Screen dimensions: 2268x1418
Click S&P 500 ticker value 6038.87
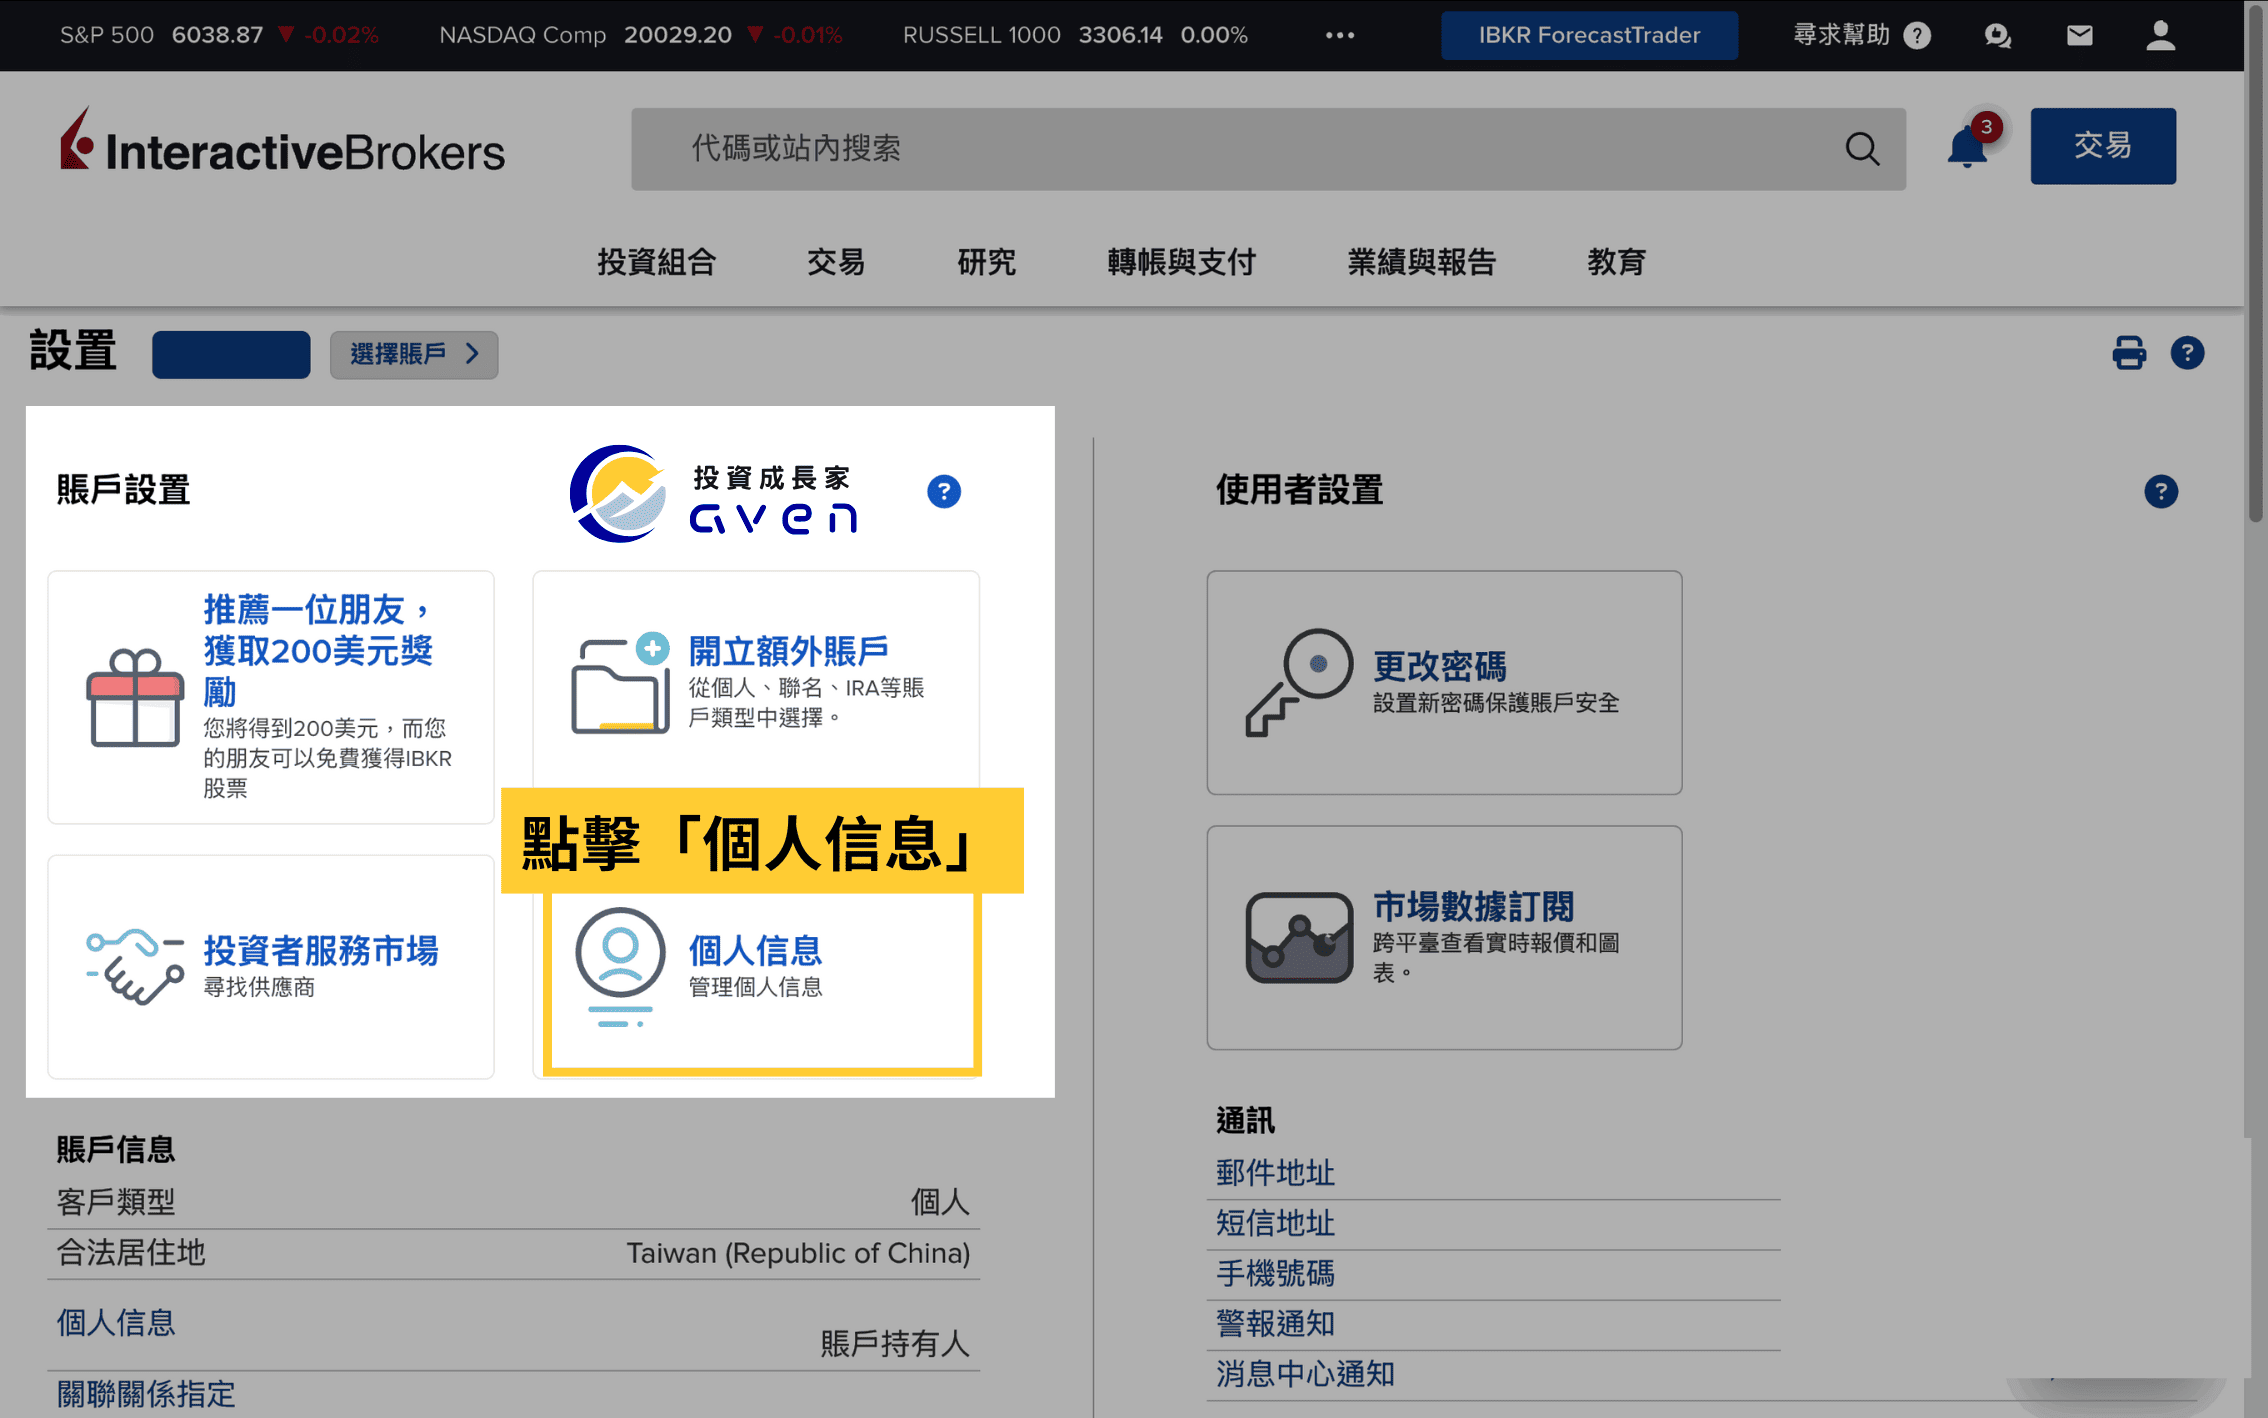pos(217,35)
